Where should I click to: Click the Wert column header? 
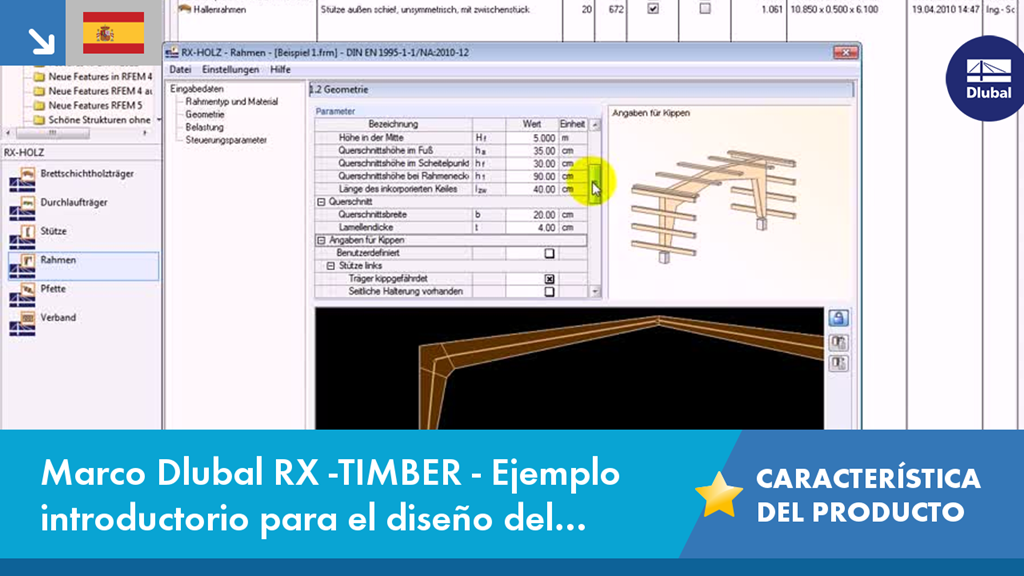point(532,124)
